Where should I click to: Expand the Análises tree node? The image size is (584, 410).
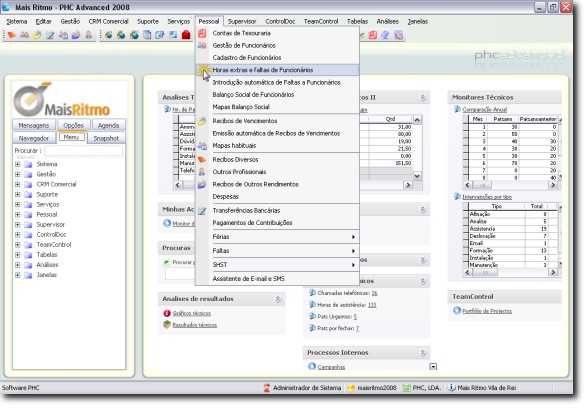[x=18, y=265]
